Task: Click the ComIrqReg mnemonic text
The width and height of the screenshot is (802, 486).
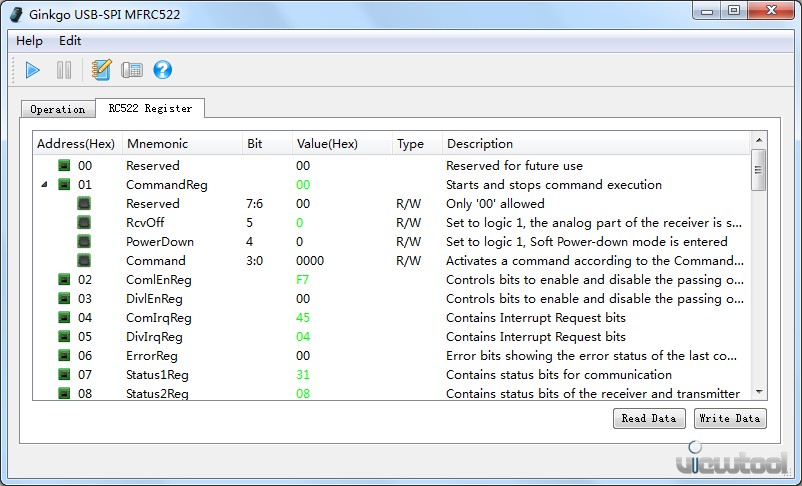Action: click(159, 318)
